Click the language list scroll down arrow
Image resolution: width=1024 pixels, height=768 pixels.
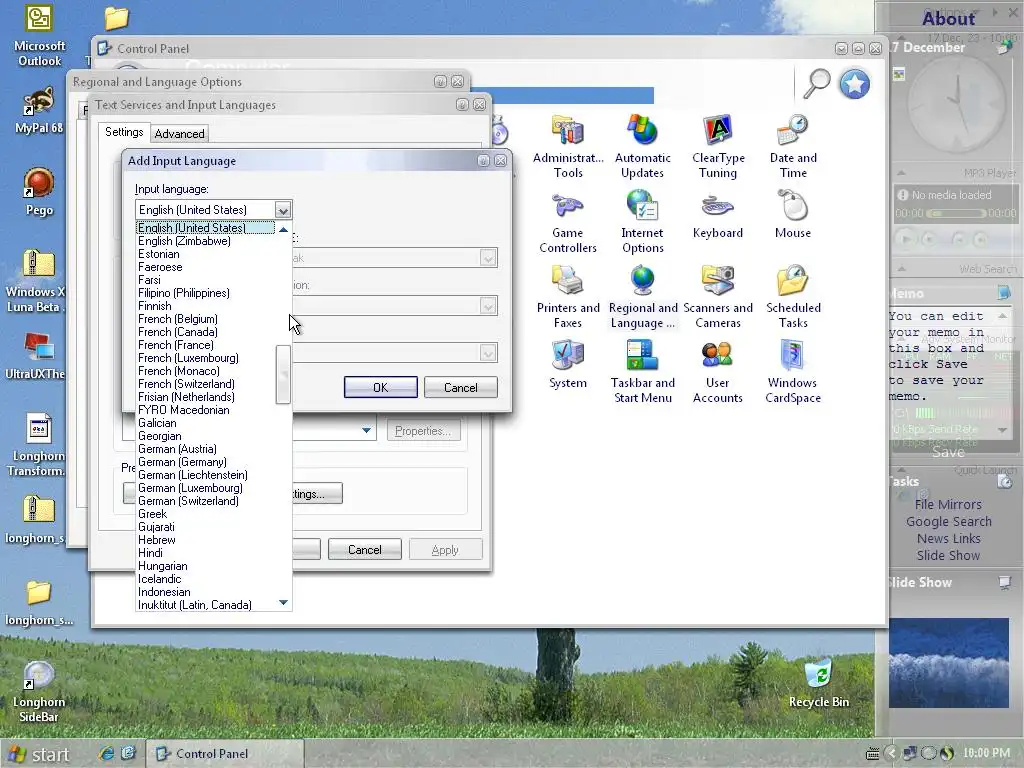click(x=283, y=603)
